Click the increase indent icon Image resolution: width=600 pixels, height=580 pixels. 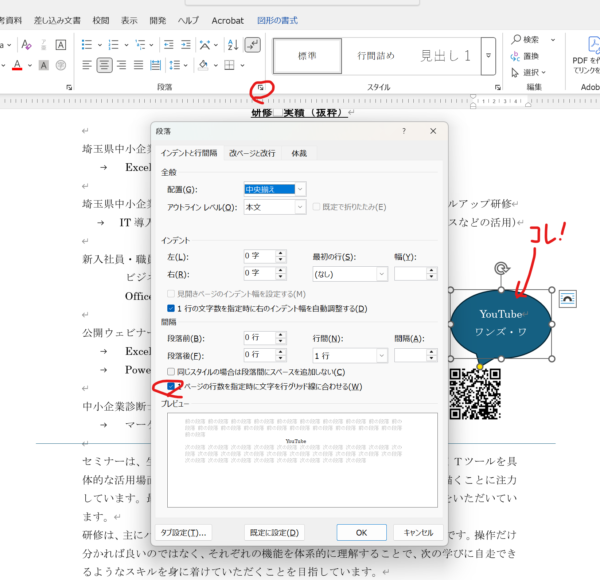pyautogui.click(x=185, y=44)
